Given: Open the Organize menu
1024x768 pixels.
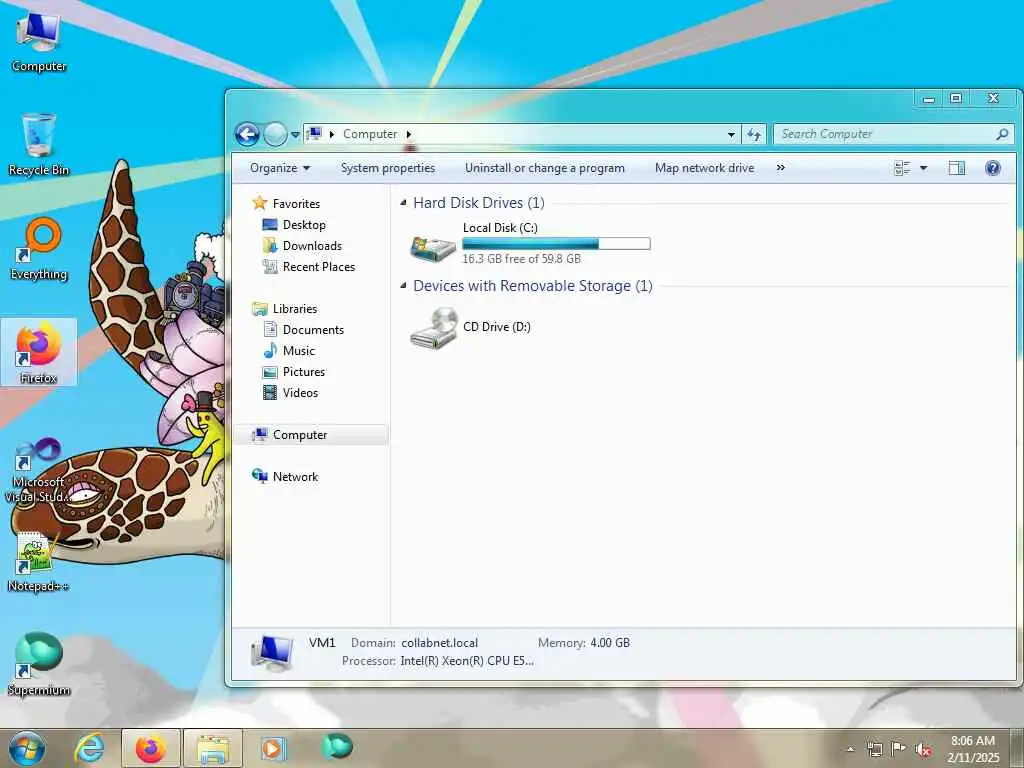Looking at the screenshot, I should (x=280, y=168).
